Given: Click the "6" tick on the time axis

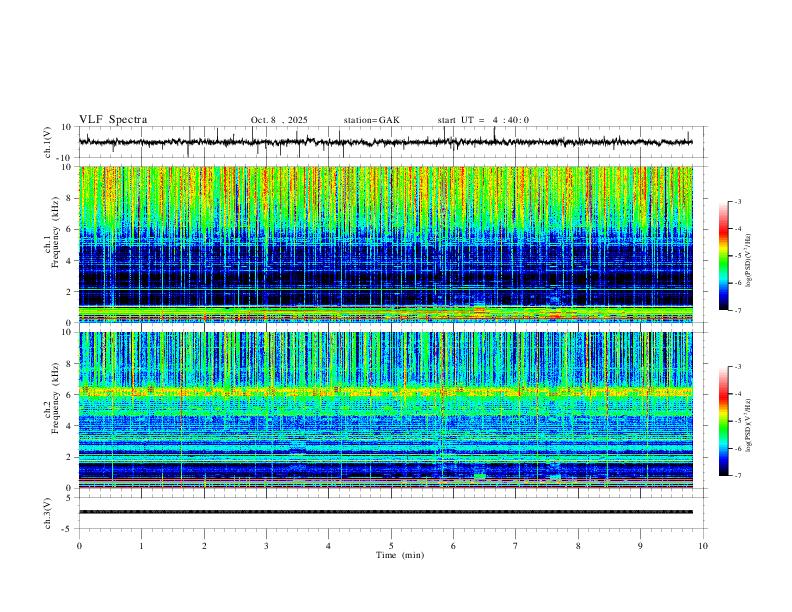Looking at the screenshot, I should (x=453, y=546).
